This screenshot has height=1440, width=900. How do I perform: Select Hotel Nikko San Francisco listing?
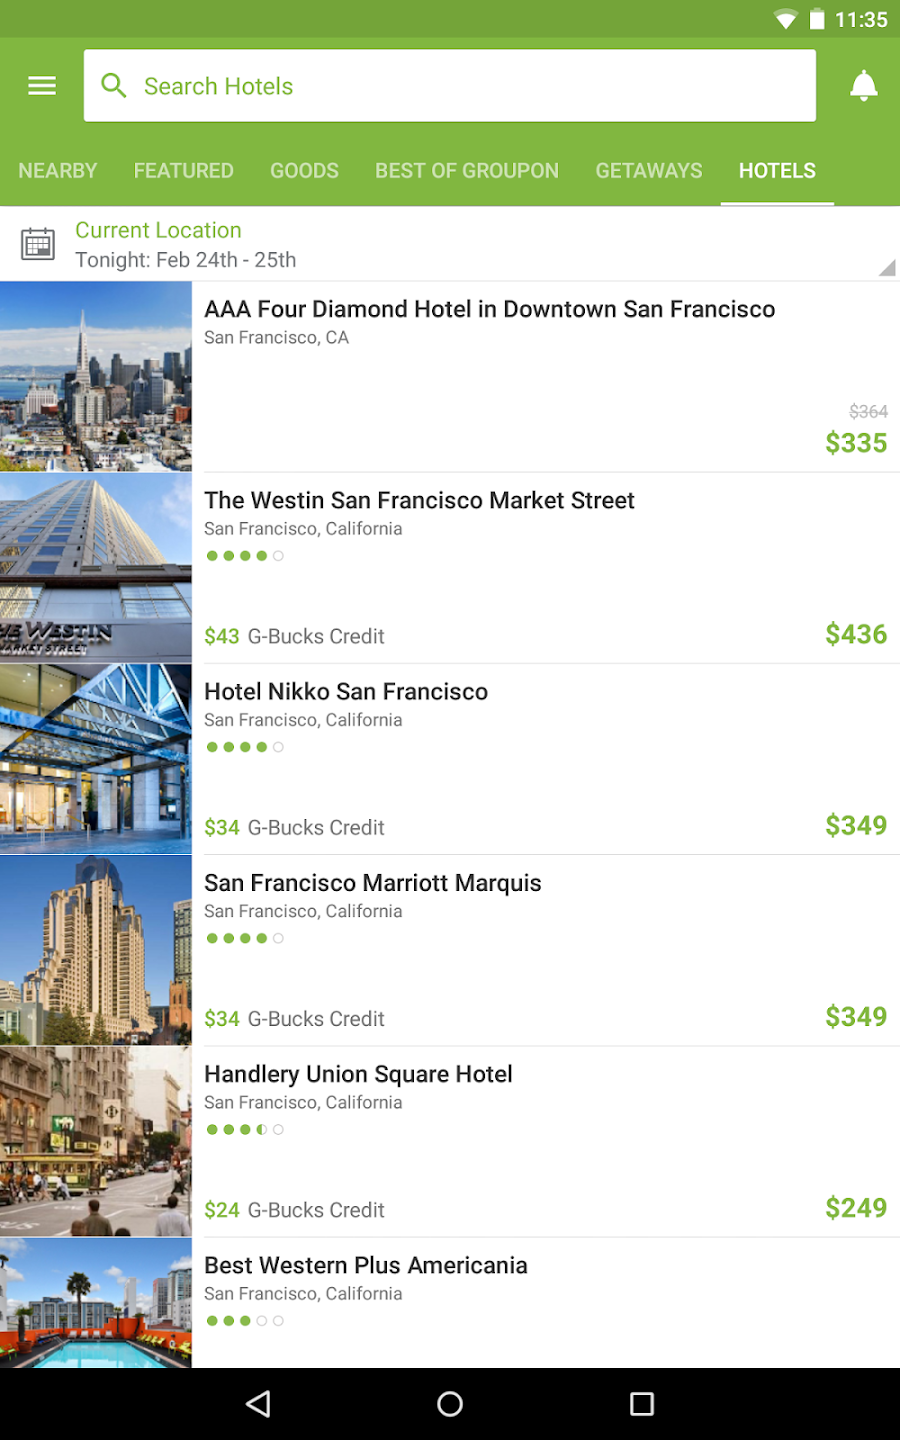346,692
